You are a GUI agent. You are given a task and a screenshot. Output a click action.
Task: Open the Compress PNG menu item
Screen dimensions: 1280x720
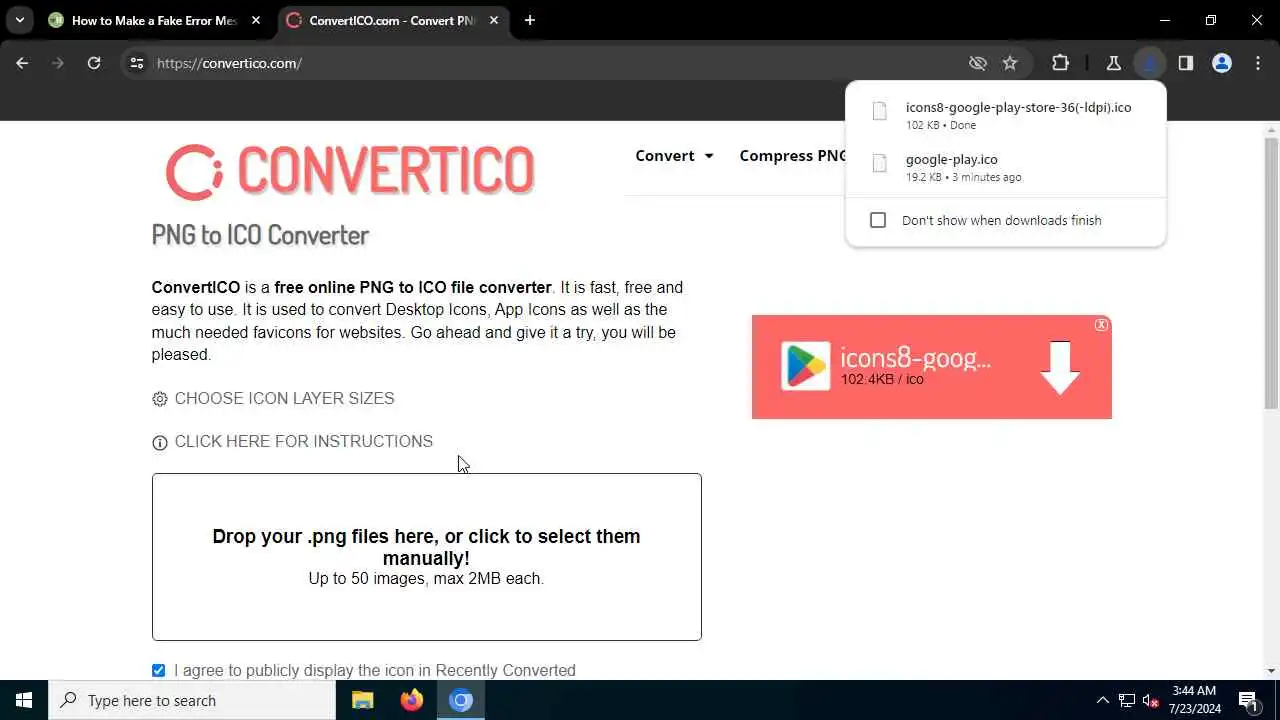(x=793, y=155)
